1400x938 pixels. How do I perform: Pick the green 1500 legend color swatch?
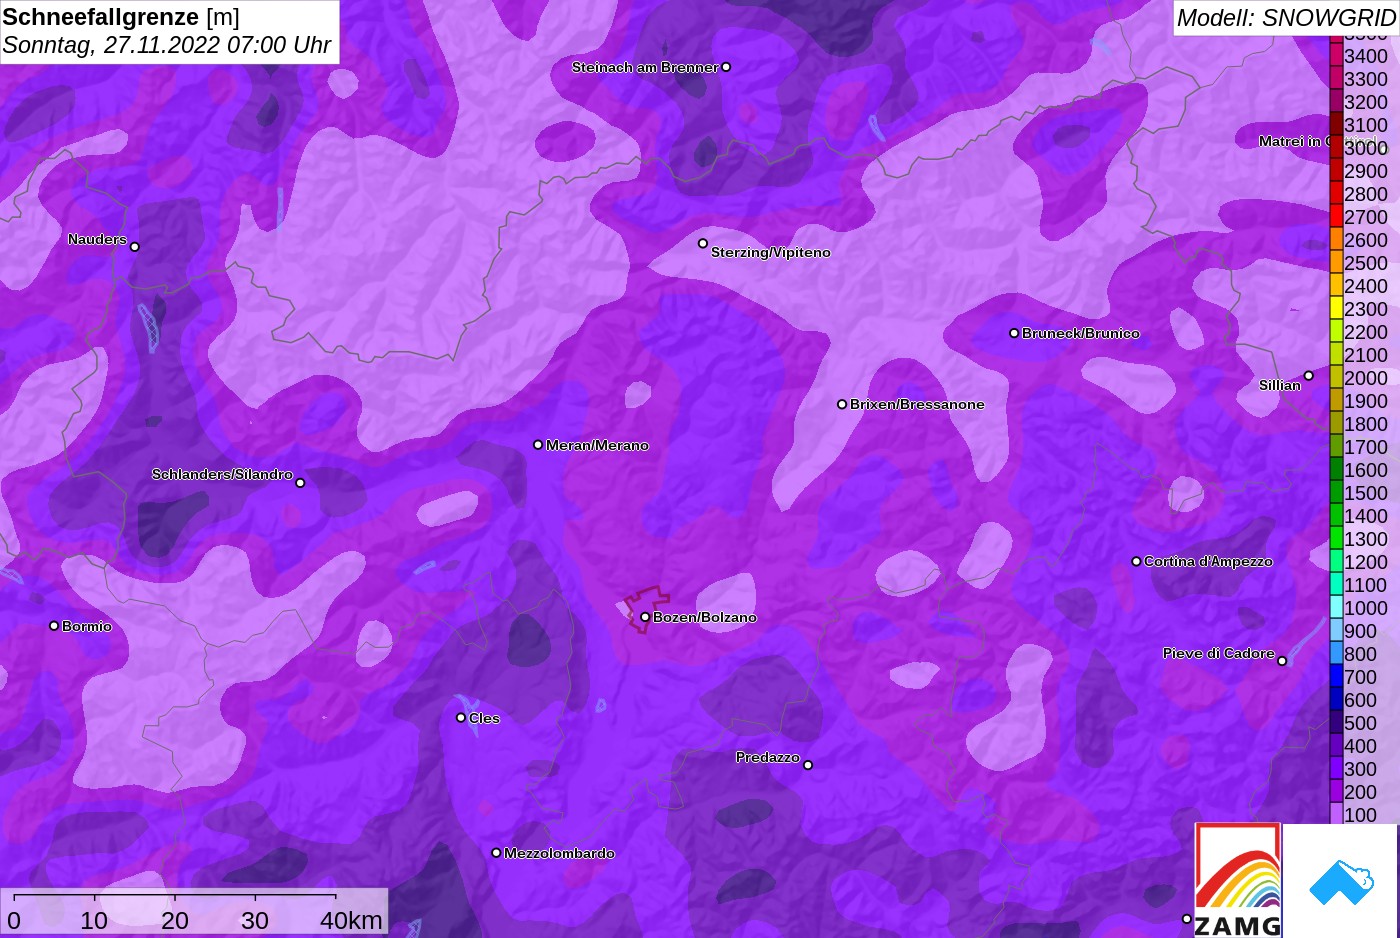tap(1336, 492)
